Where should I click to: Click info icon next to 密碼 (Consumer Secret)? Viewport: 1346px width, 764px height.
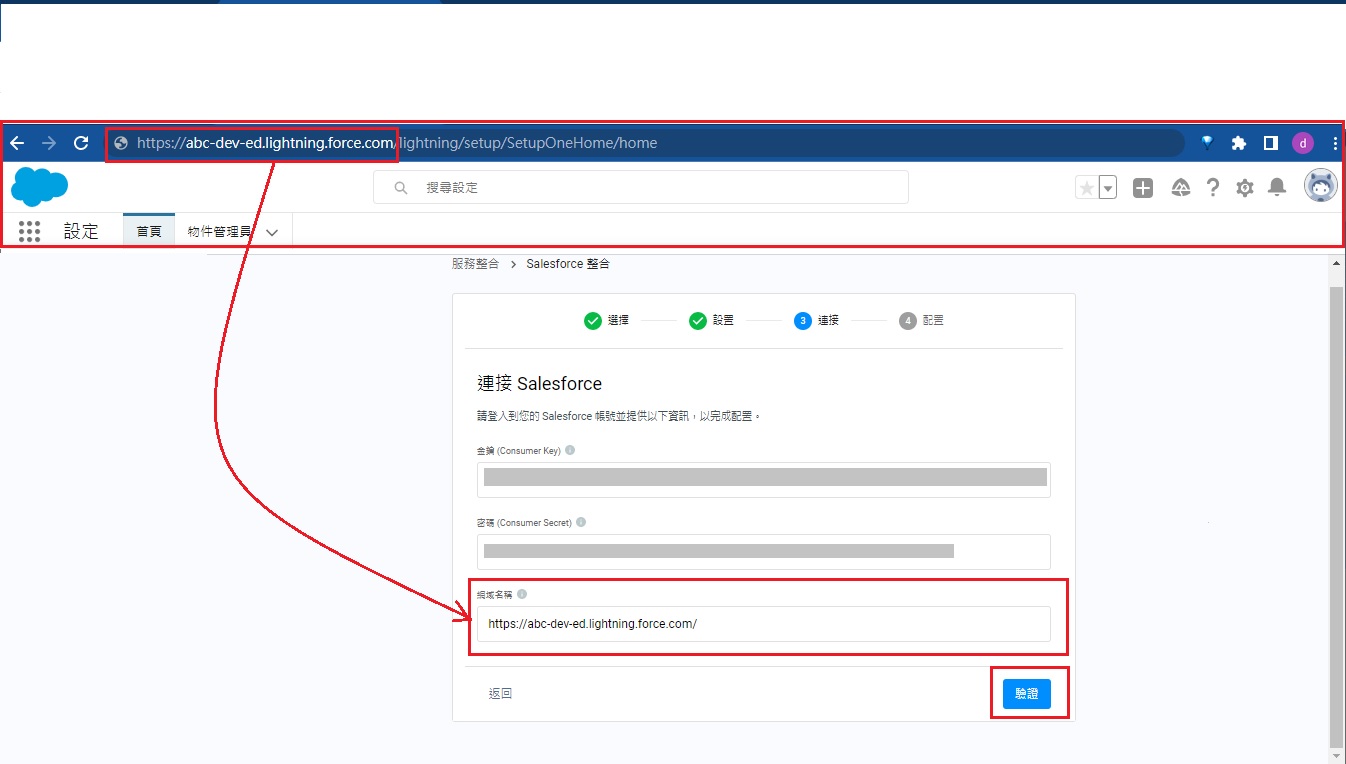coord(581,523)
